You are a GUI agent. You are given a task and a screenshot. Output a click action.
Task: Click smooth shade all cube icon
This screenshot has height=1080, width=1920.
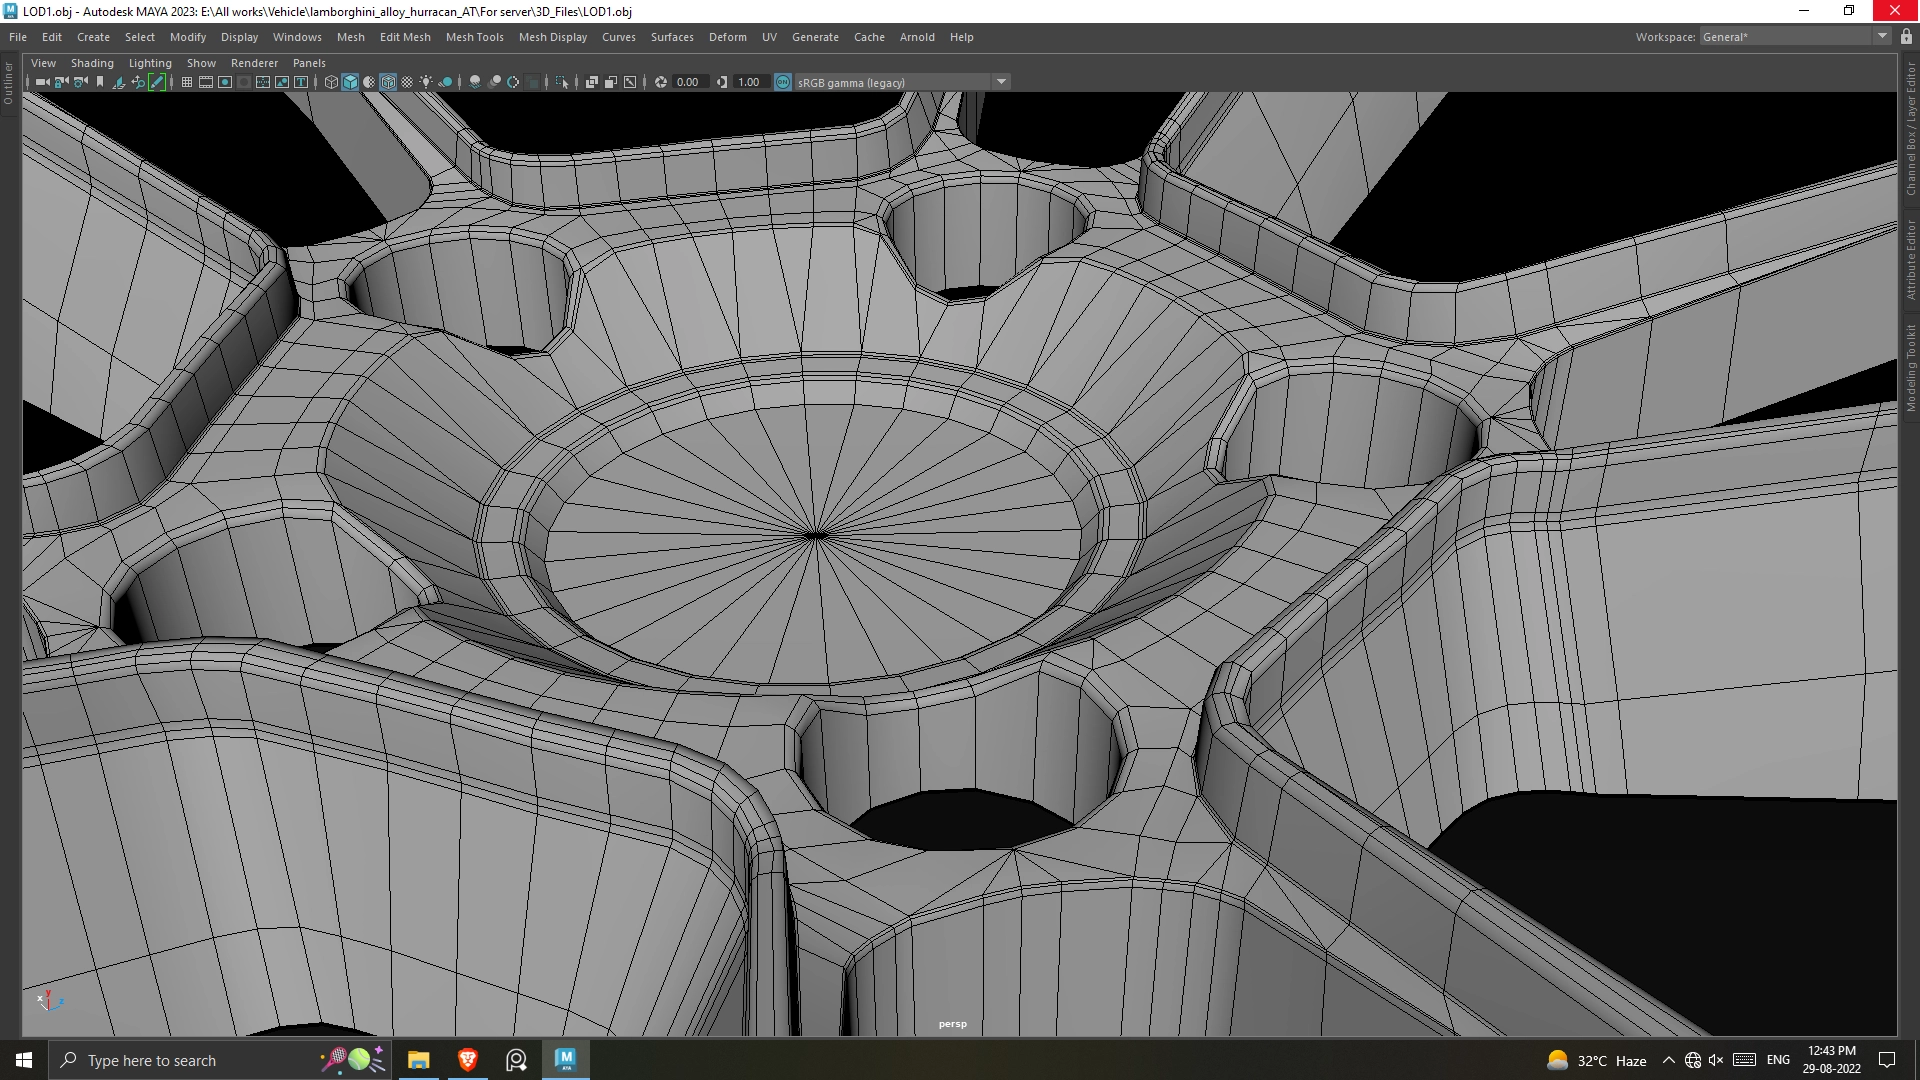[x=350, y=82]
